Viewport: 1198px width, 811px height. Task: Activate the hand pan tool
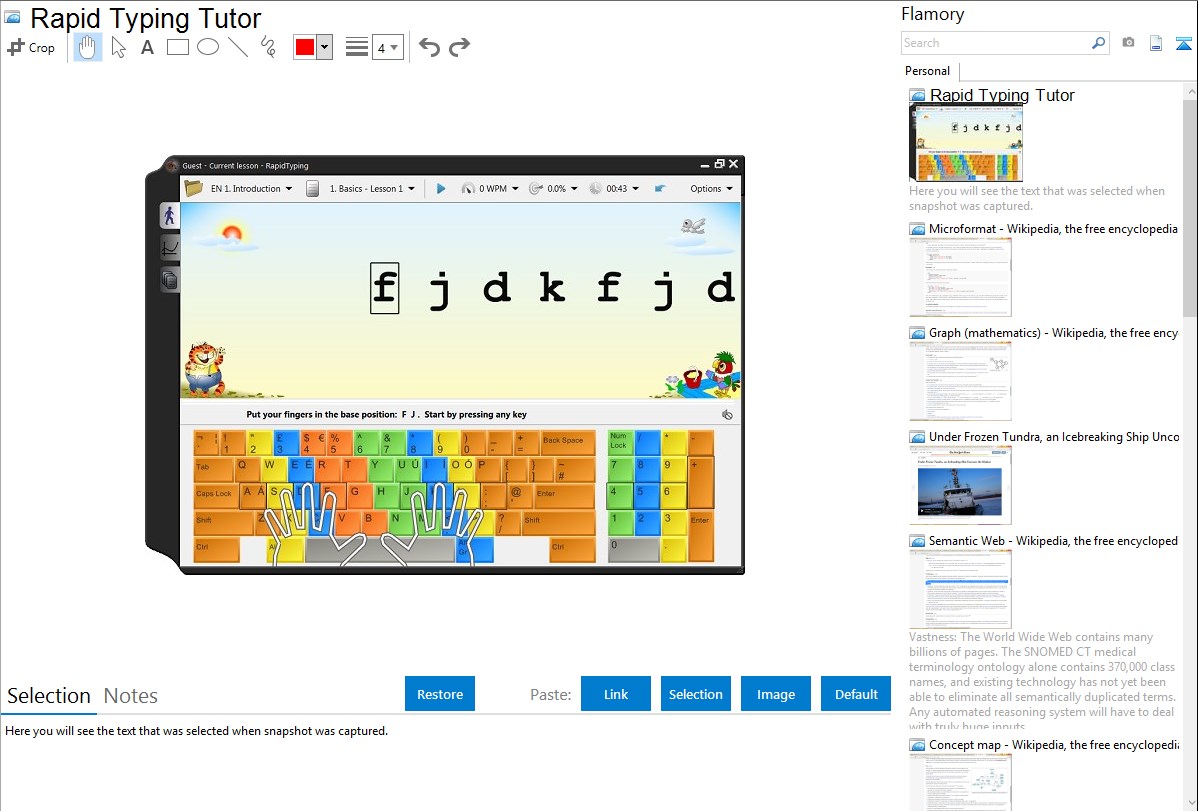(88, 47)
